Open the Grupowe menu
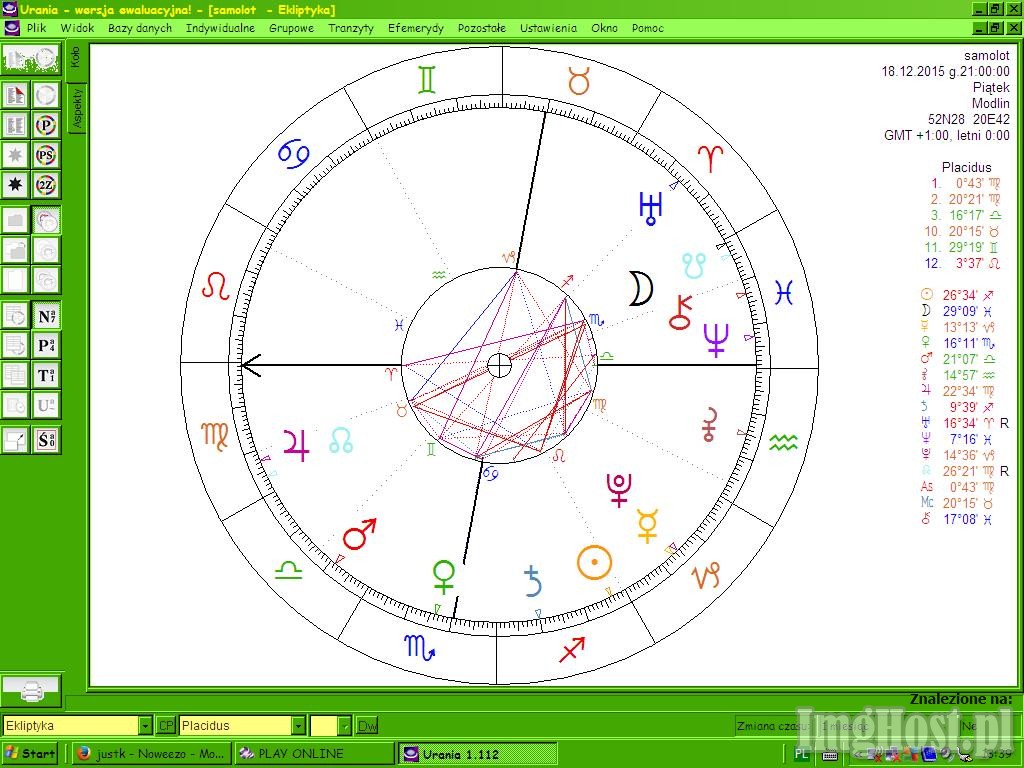 [x=291, y=28]
